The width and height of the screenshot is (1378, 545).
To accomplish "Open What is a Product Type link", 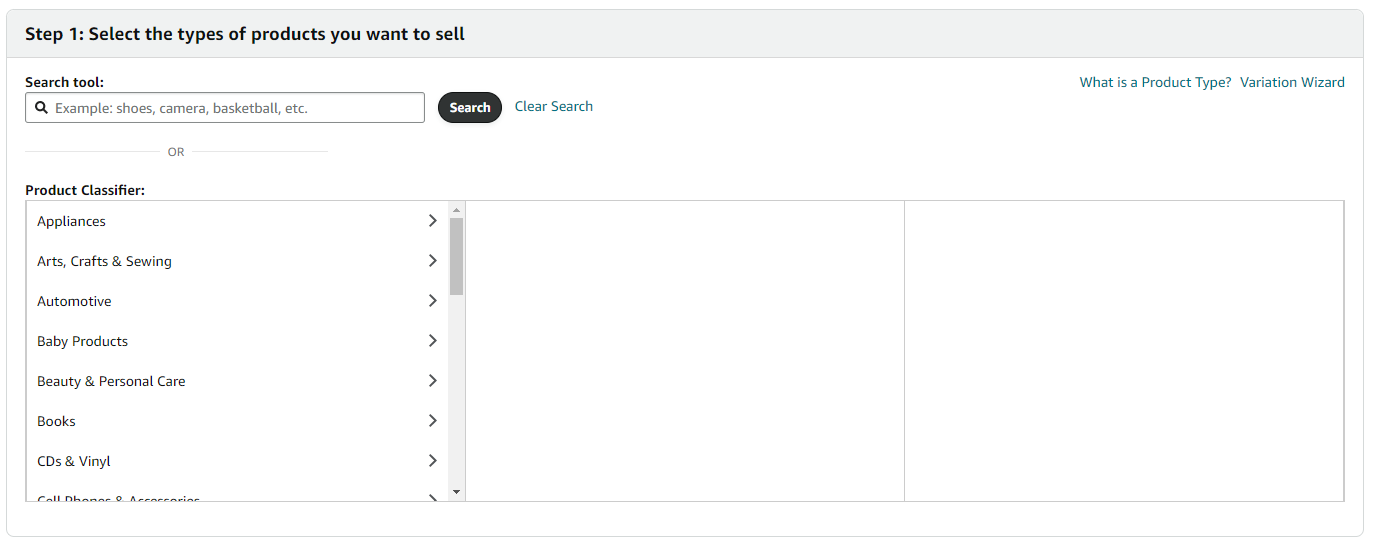I will tap(1155, 82).
